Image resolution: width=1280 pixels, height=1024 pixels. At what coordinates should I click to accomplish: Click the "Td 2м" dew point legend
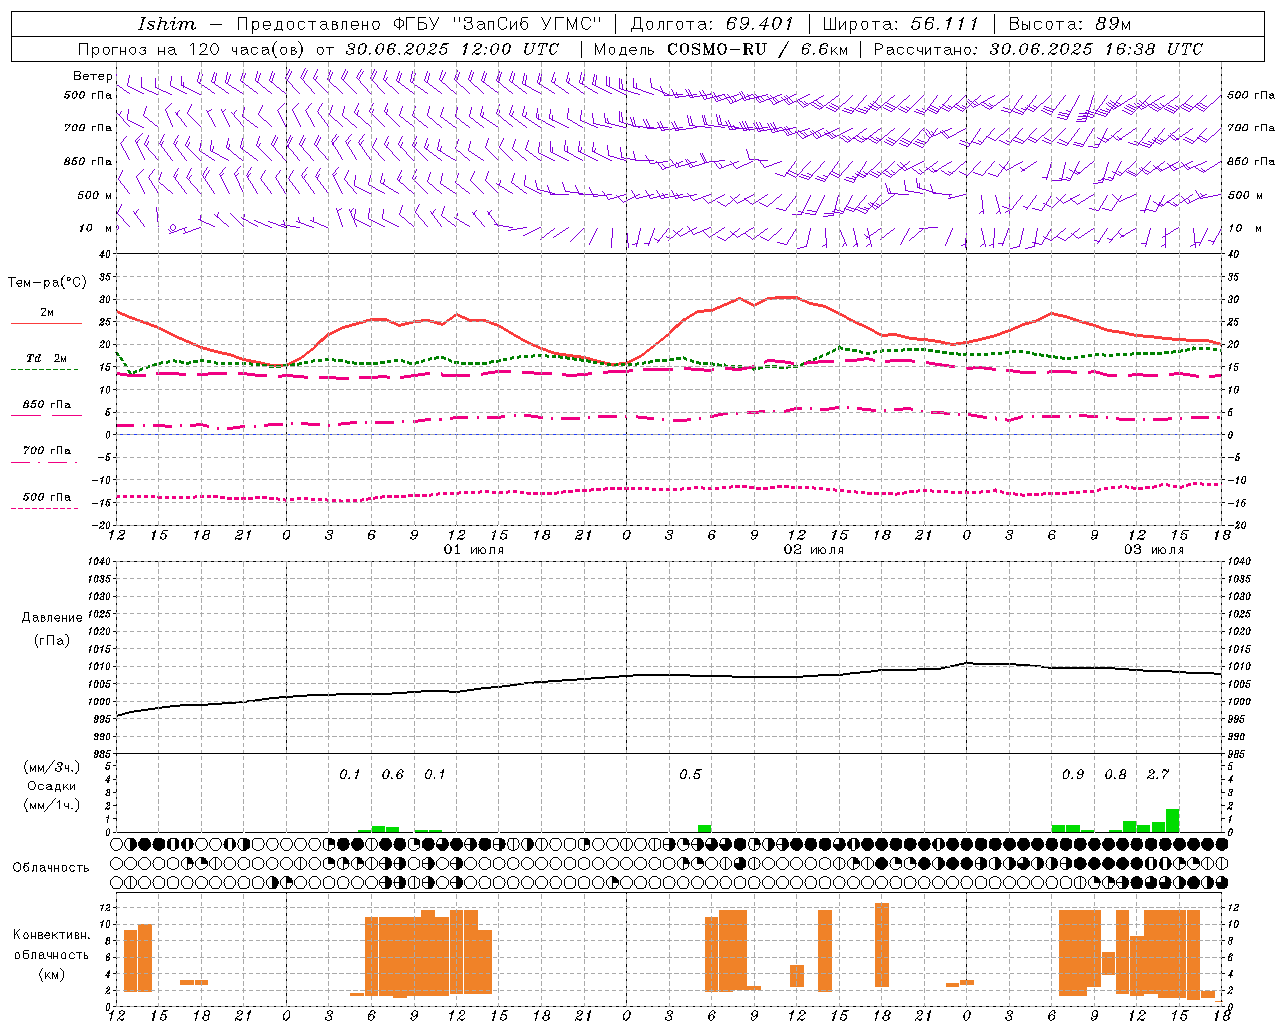click(x=46, y=358)
